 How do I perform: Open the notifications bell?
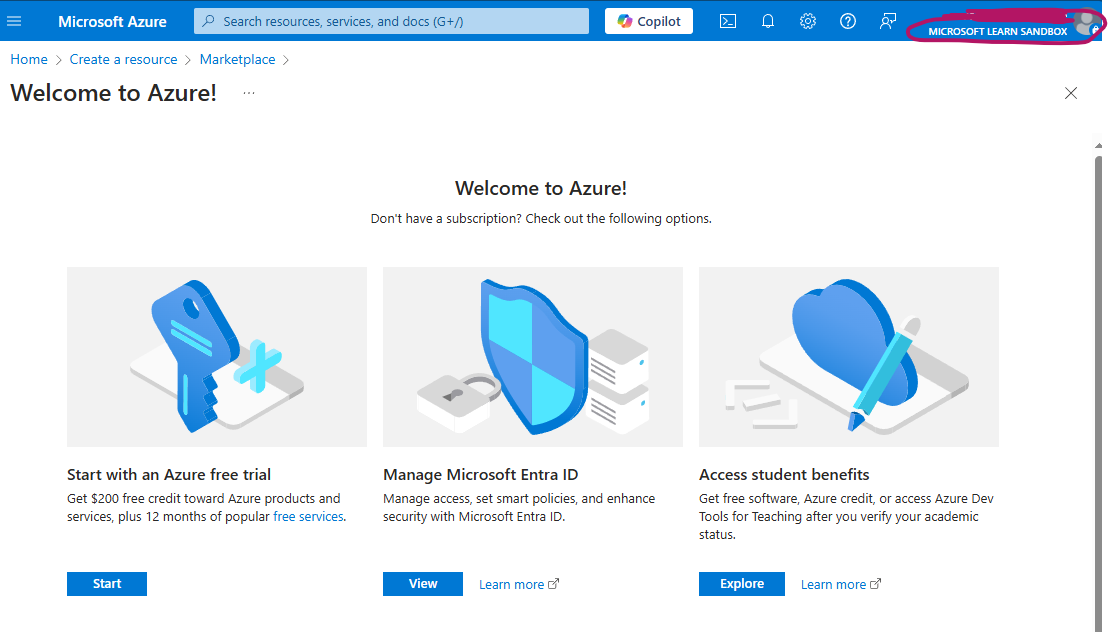[x=767, y=21]
